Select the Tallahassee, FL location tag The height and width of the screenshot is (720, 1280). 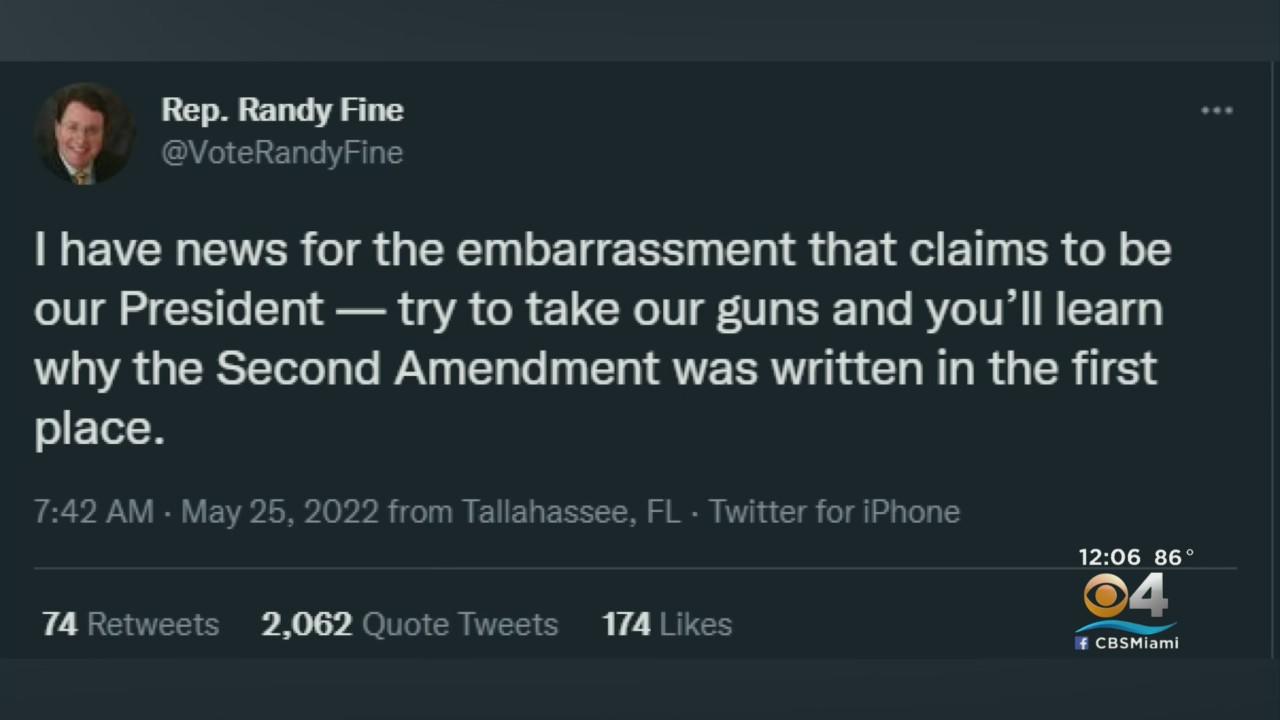coord(570,512)
